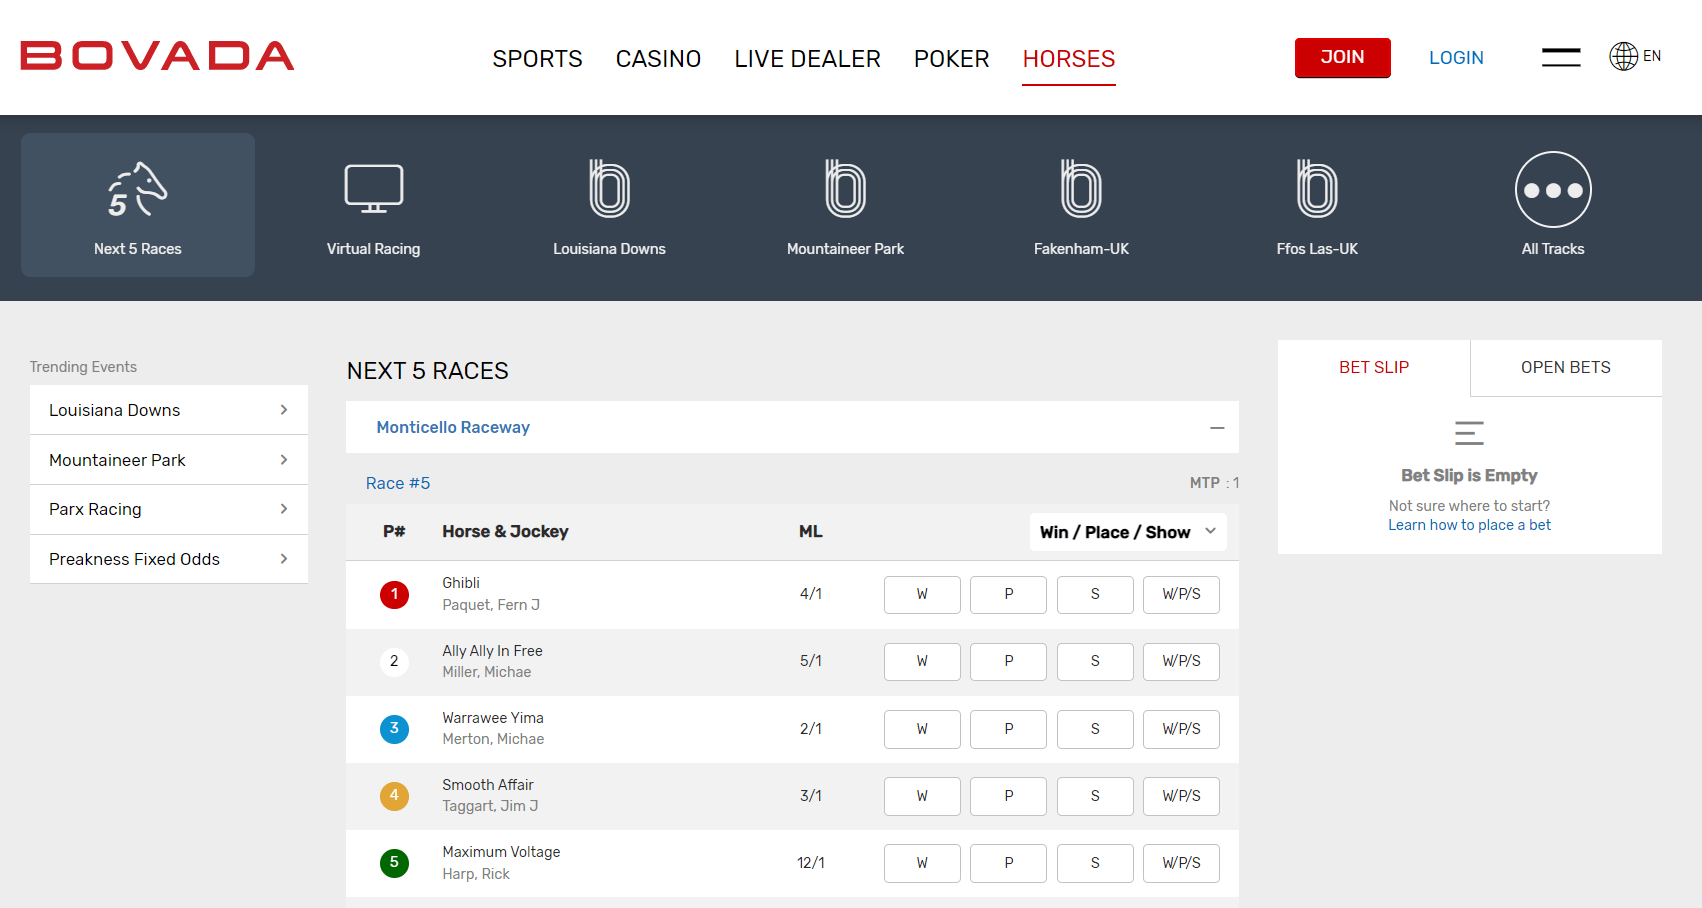Go to the Casino section

tap(658, 59)
